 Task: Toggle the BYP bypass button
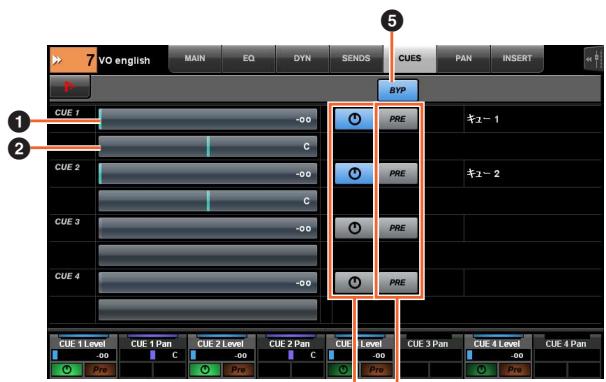tap(398, 90)
